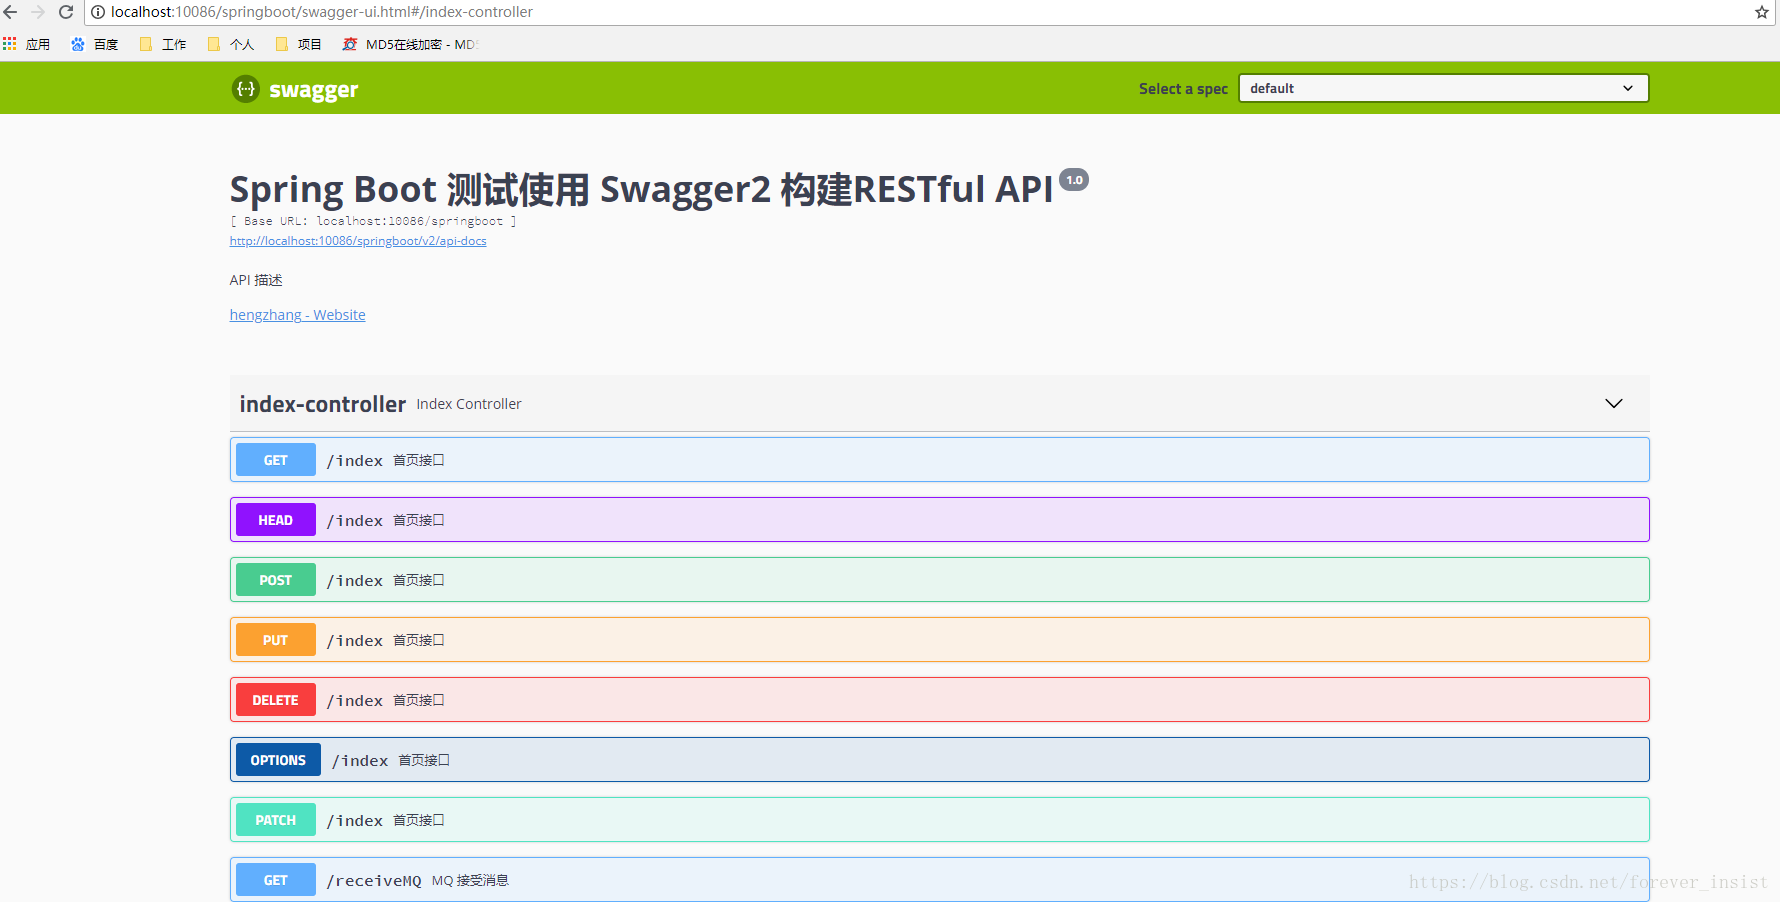
Task: Click the Base URL text line
Action: pos(373,221)
